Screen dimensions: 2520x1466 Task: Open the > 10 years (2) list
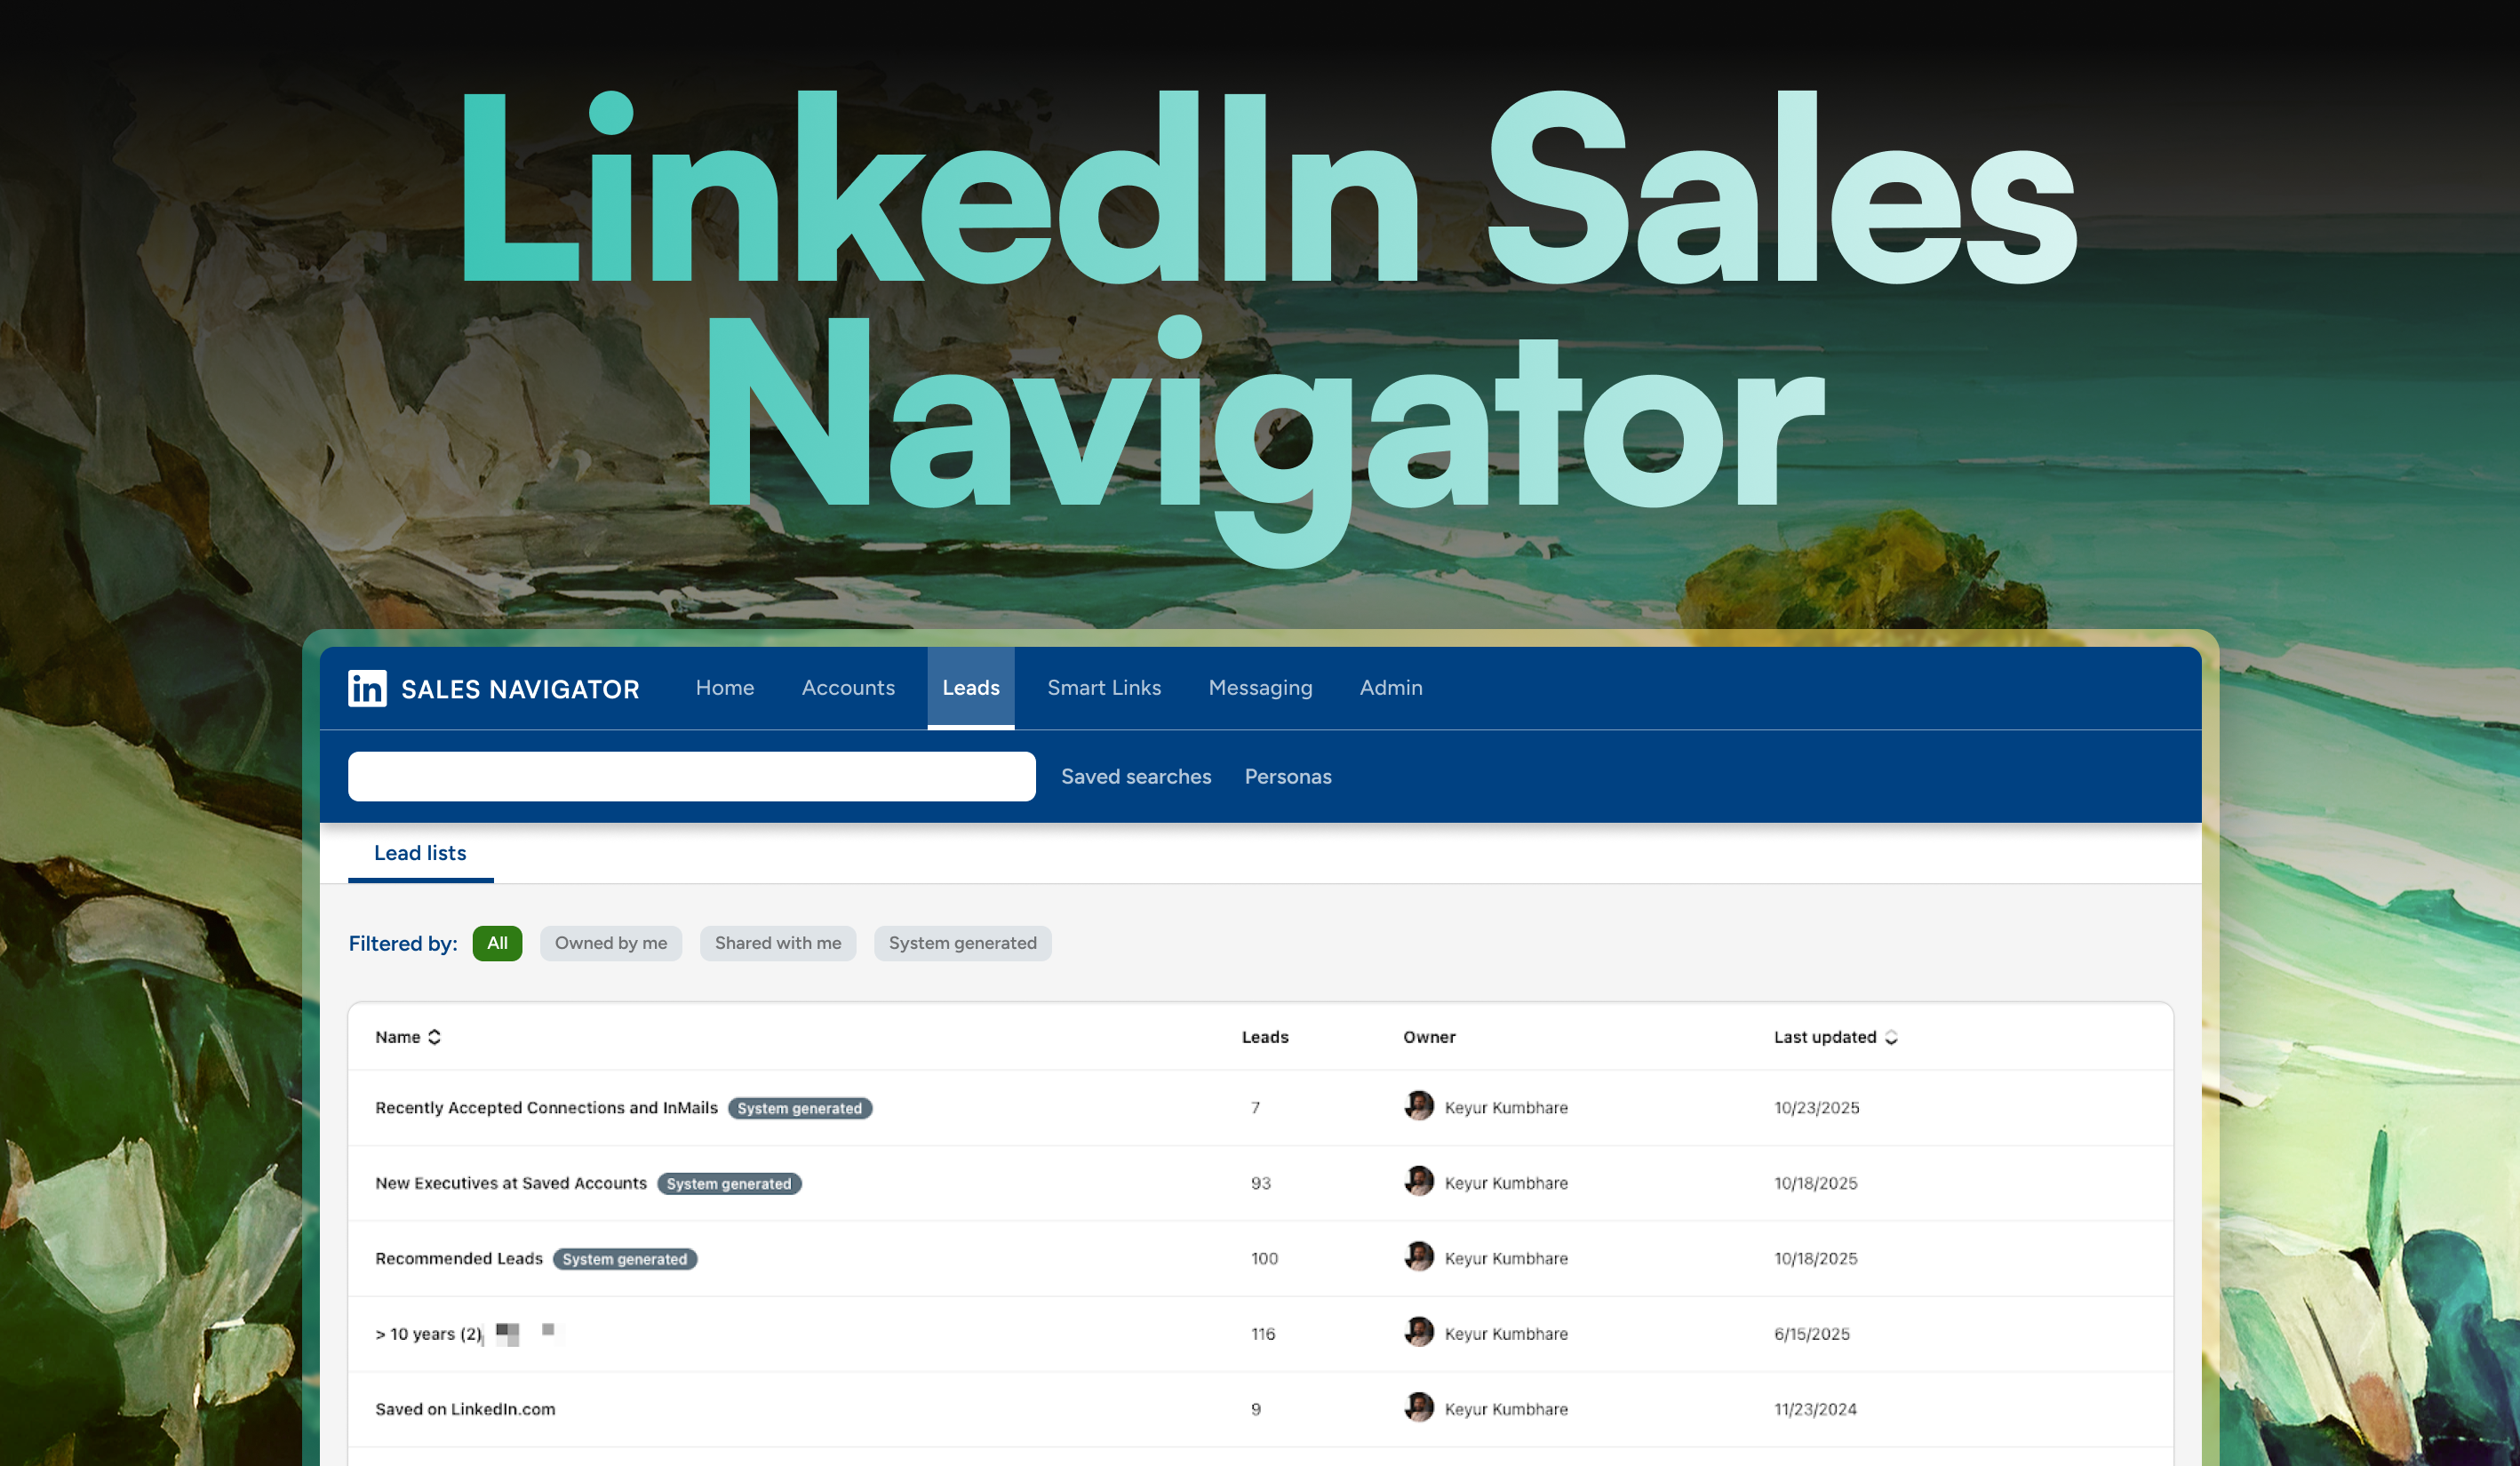pos(429,1334)
